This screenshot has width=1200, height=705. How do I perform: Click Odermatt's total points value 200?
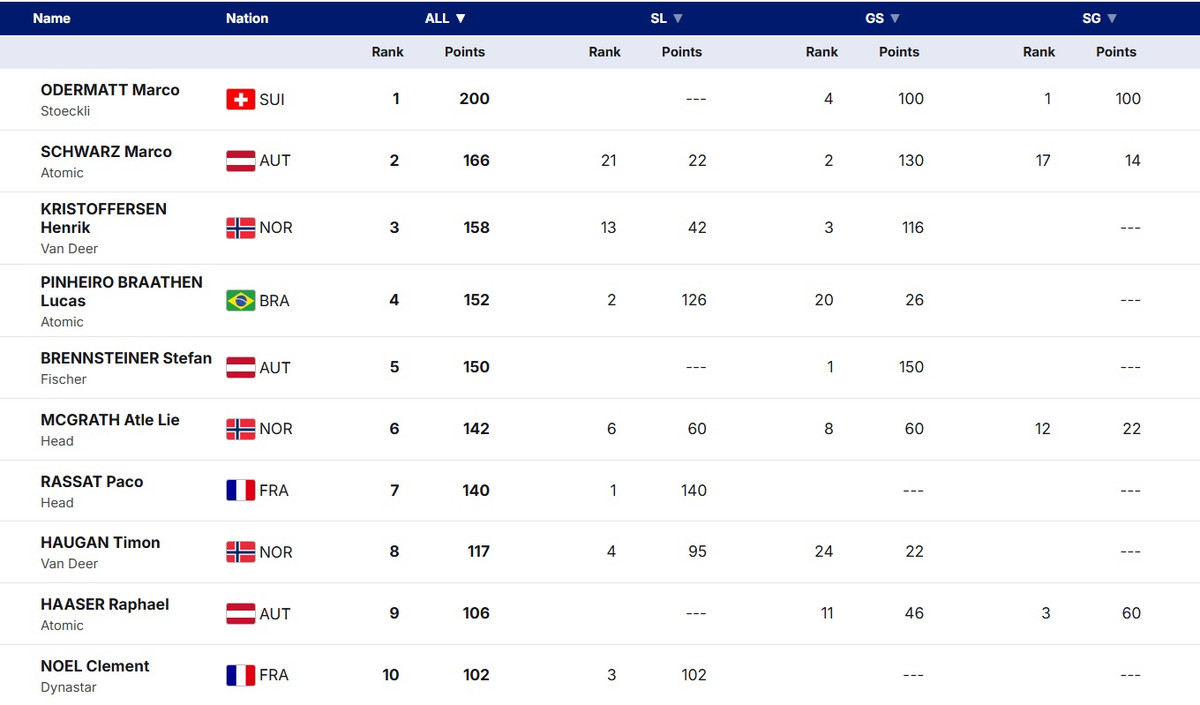(474, 99)
